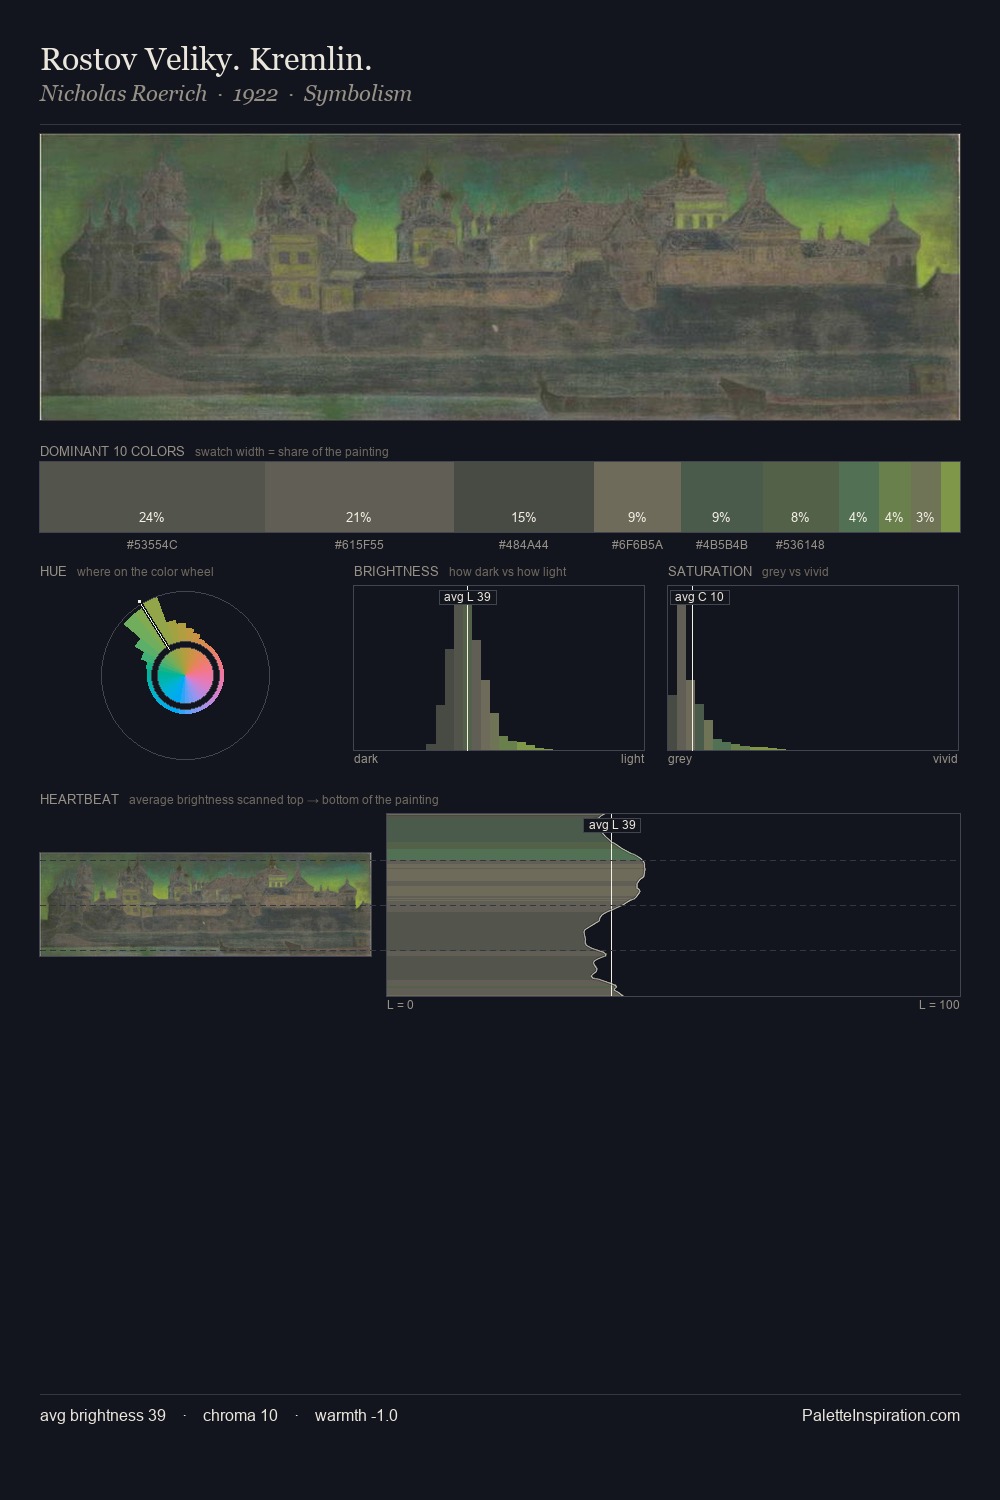This screenshot has width=1000, height=1500.
Task: Select the 21% swatch #615F55
Action: click(x=359, y=497)
